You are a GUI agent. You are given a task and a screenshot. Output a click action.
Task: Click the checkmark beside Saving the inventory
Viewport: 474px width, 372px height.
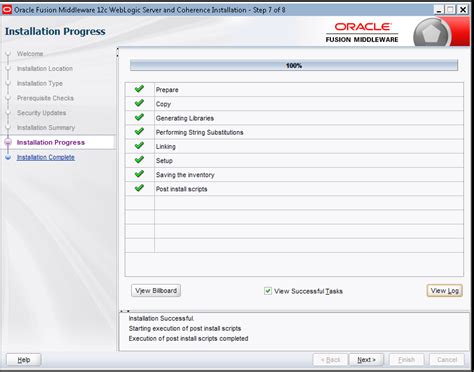point(139,174)
